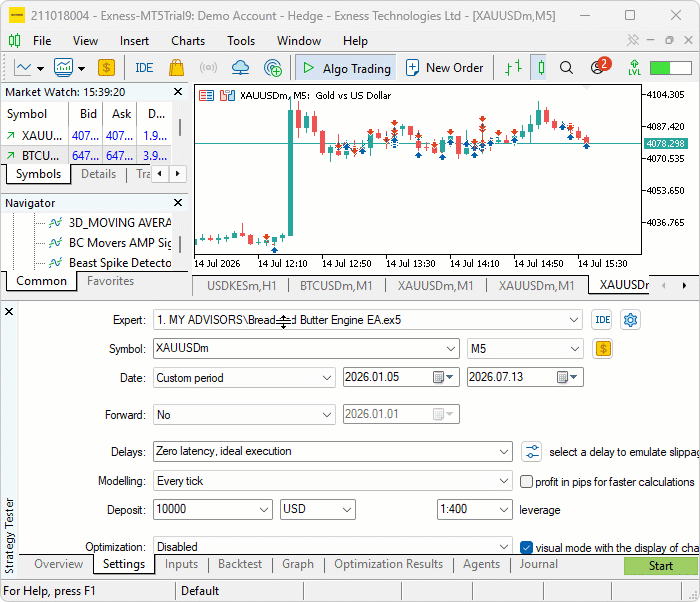This screenshot has height=602, width=700.
Task: Expand the 1:400 leverage dropdown
Action: coord(504,510)
